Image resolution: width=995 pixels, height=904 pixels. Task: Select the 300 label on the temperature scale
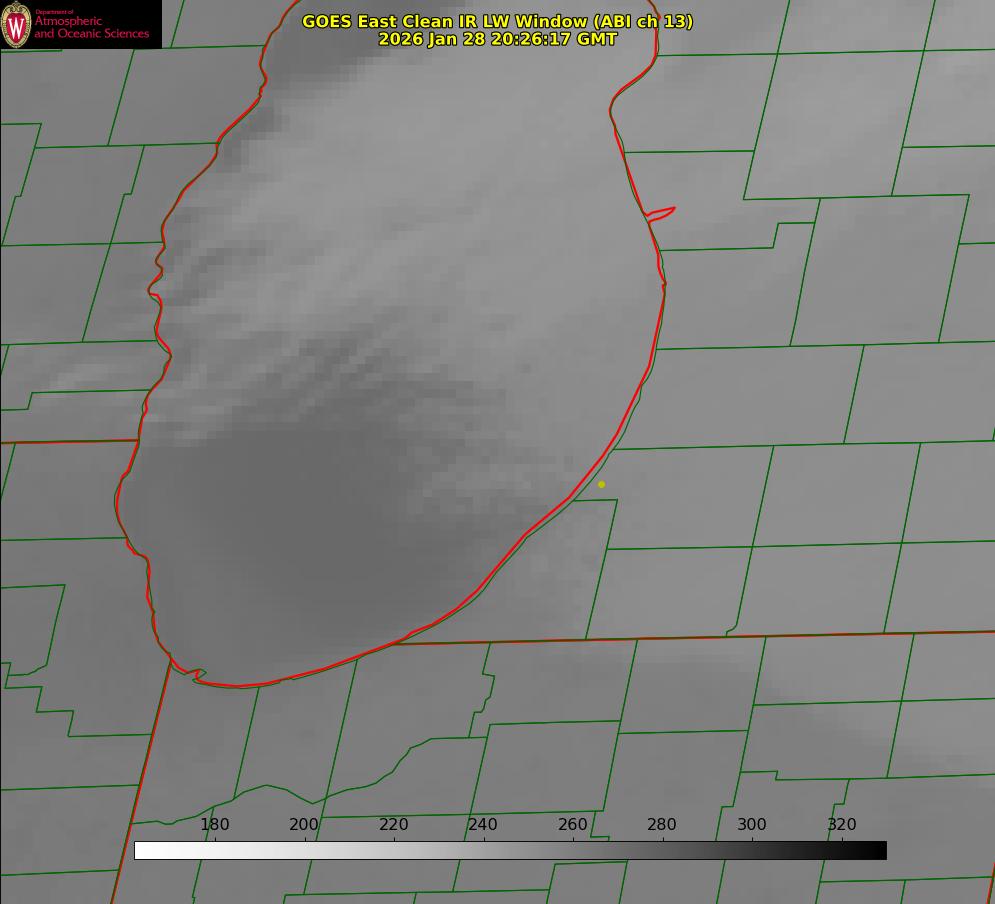752,824
